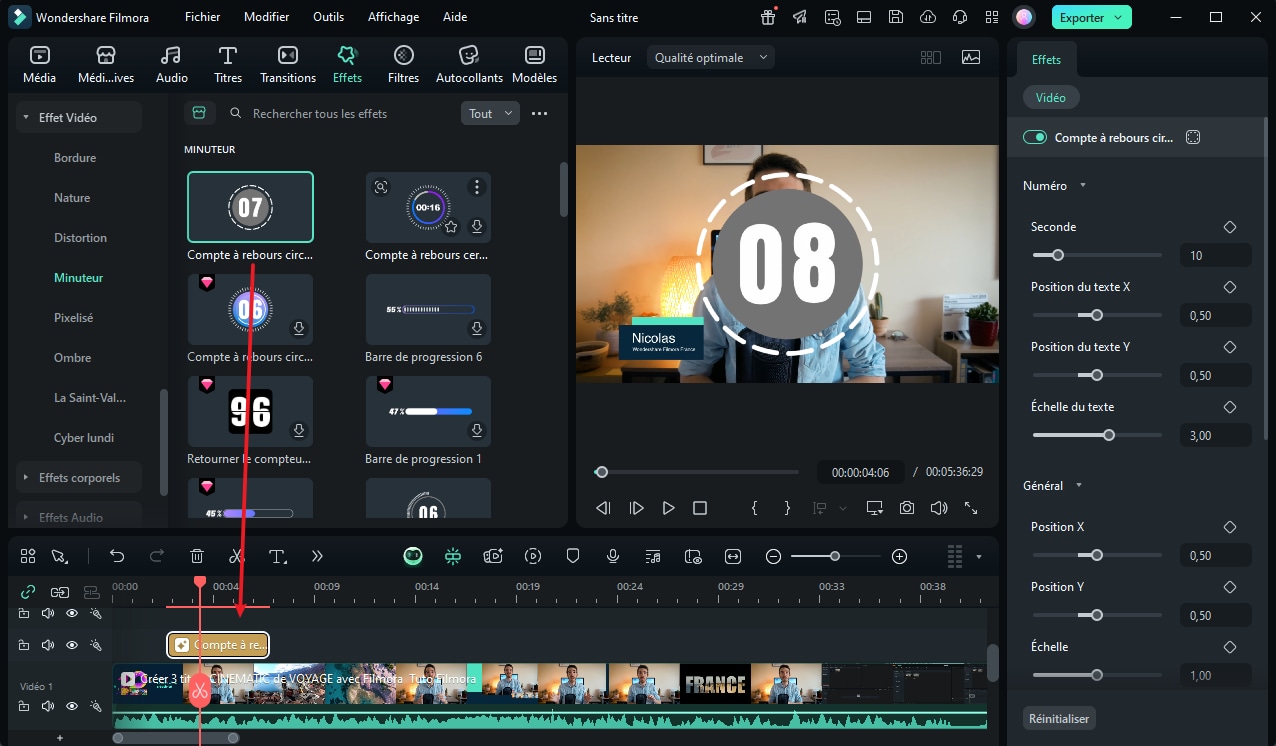1276x746 pixels.
Task: Collapse the Effet Vidéo category
Action: click(x=26, y=118)
